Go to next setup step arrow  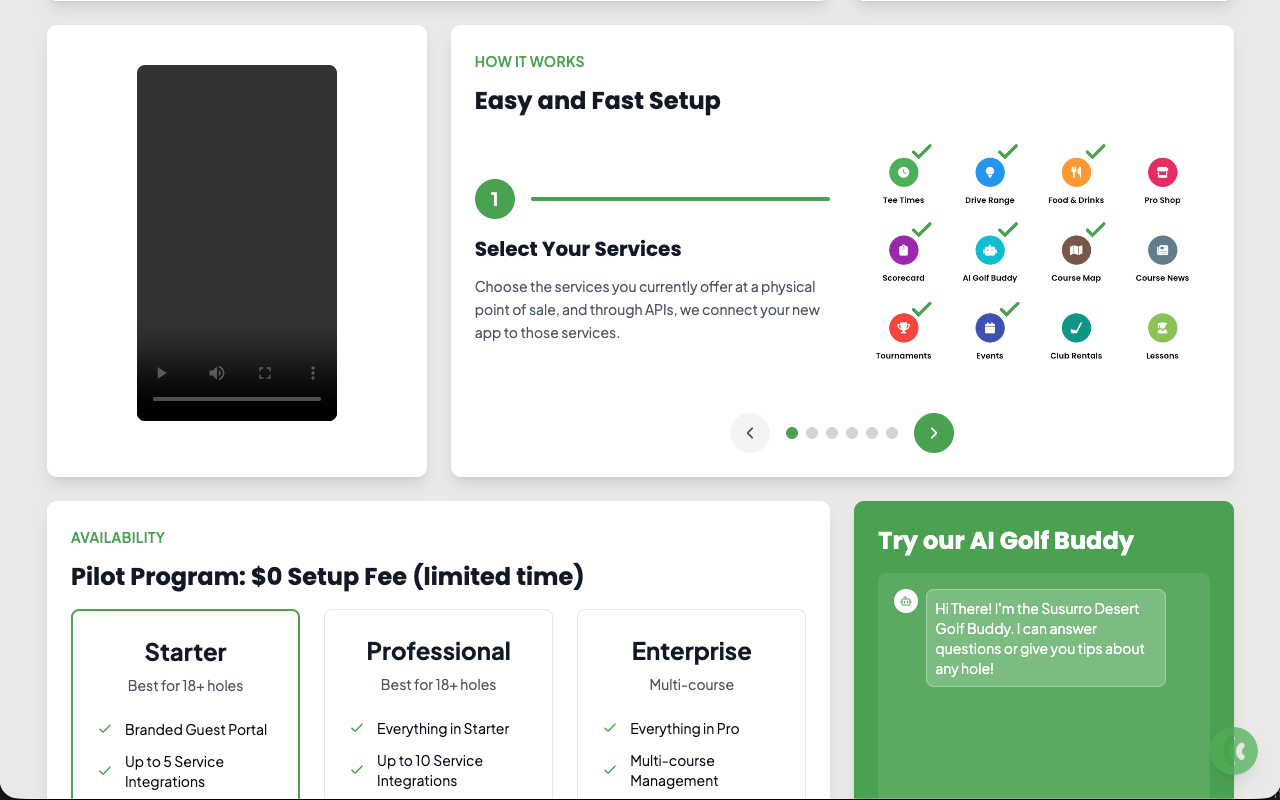coord(934,433)
